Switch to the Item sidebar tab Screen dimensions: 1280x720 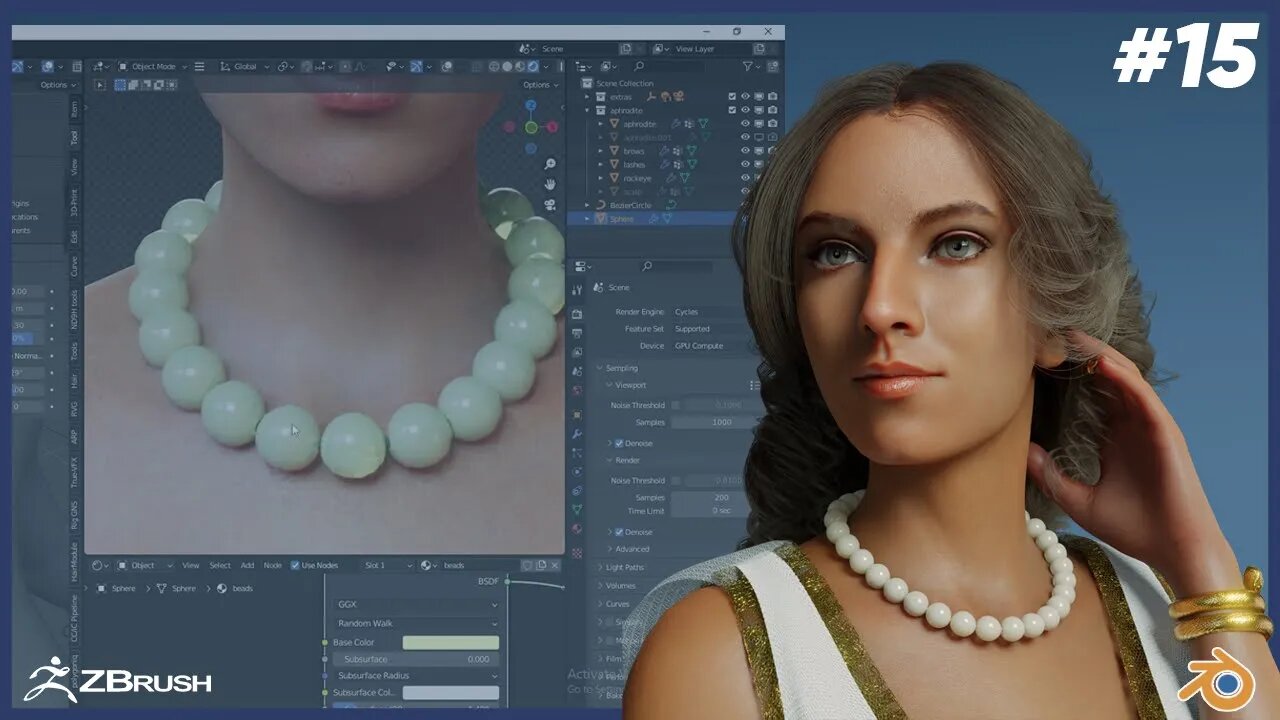(74, 107)
